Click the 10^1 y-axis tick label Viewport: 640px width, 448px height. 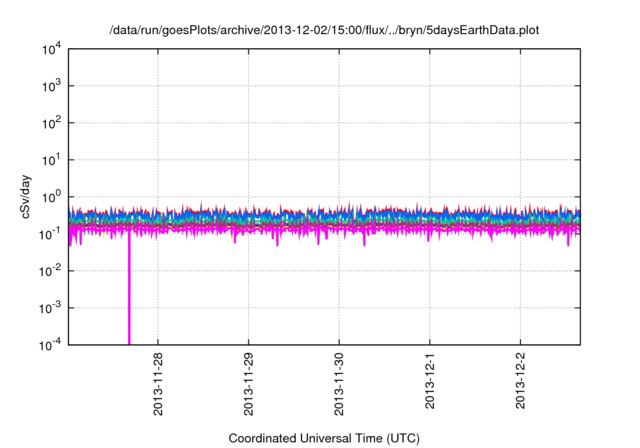tap(51, 160)
